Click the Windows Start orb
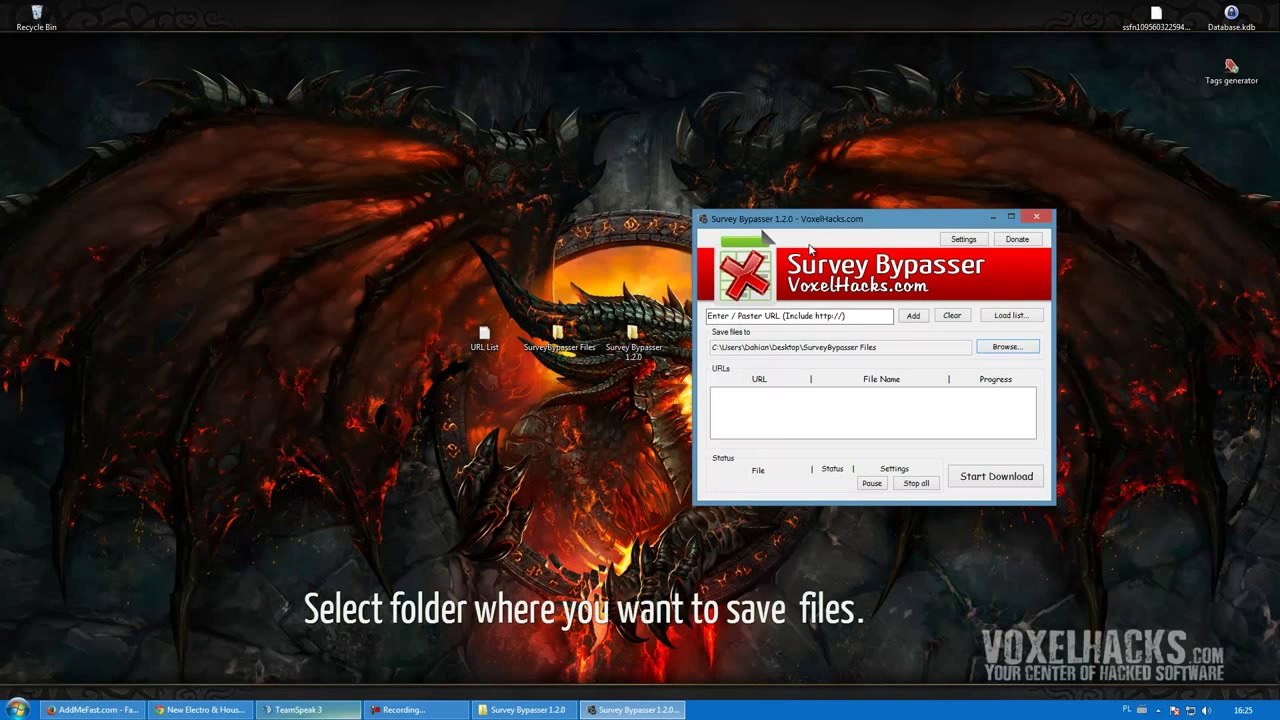Viewport: 1280px width, 720px height. (17, 710)
